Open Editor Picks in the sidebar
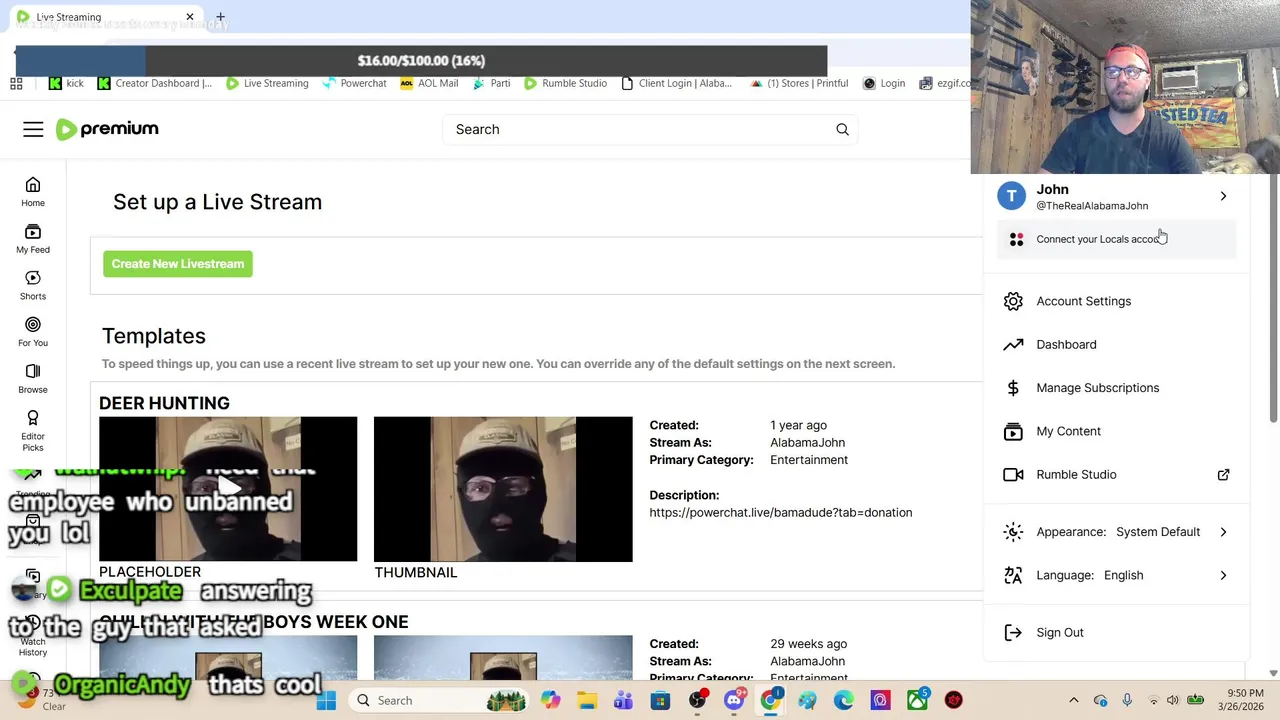 [33, 431]
